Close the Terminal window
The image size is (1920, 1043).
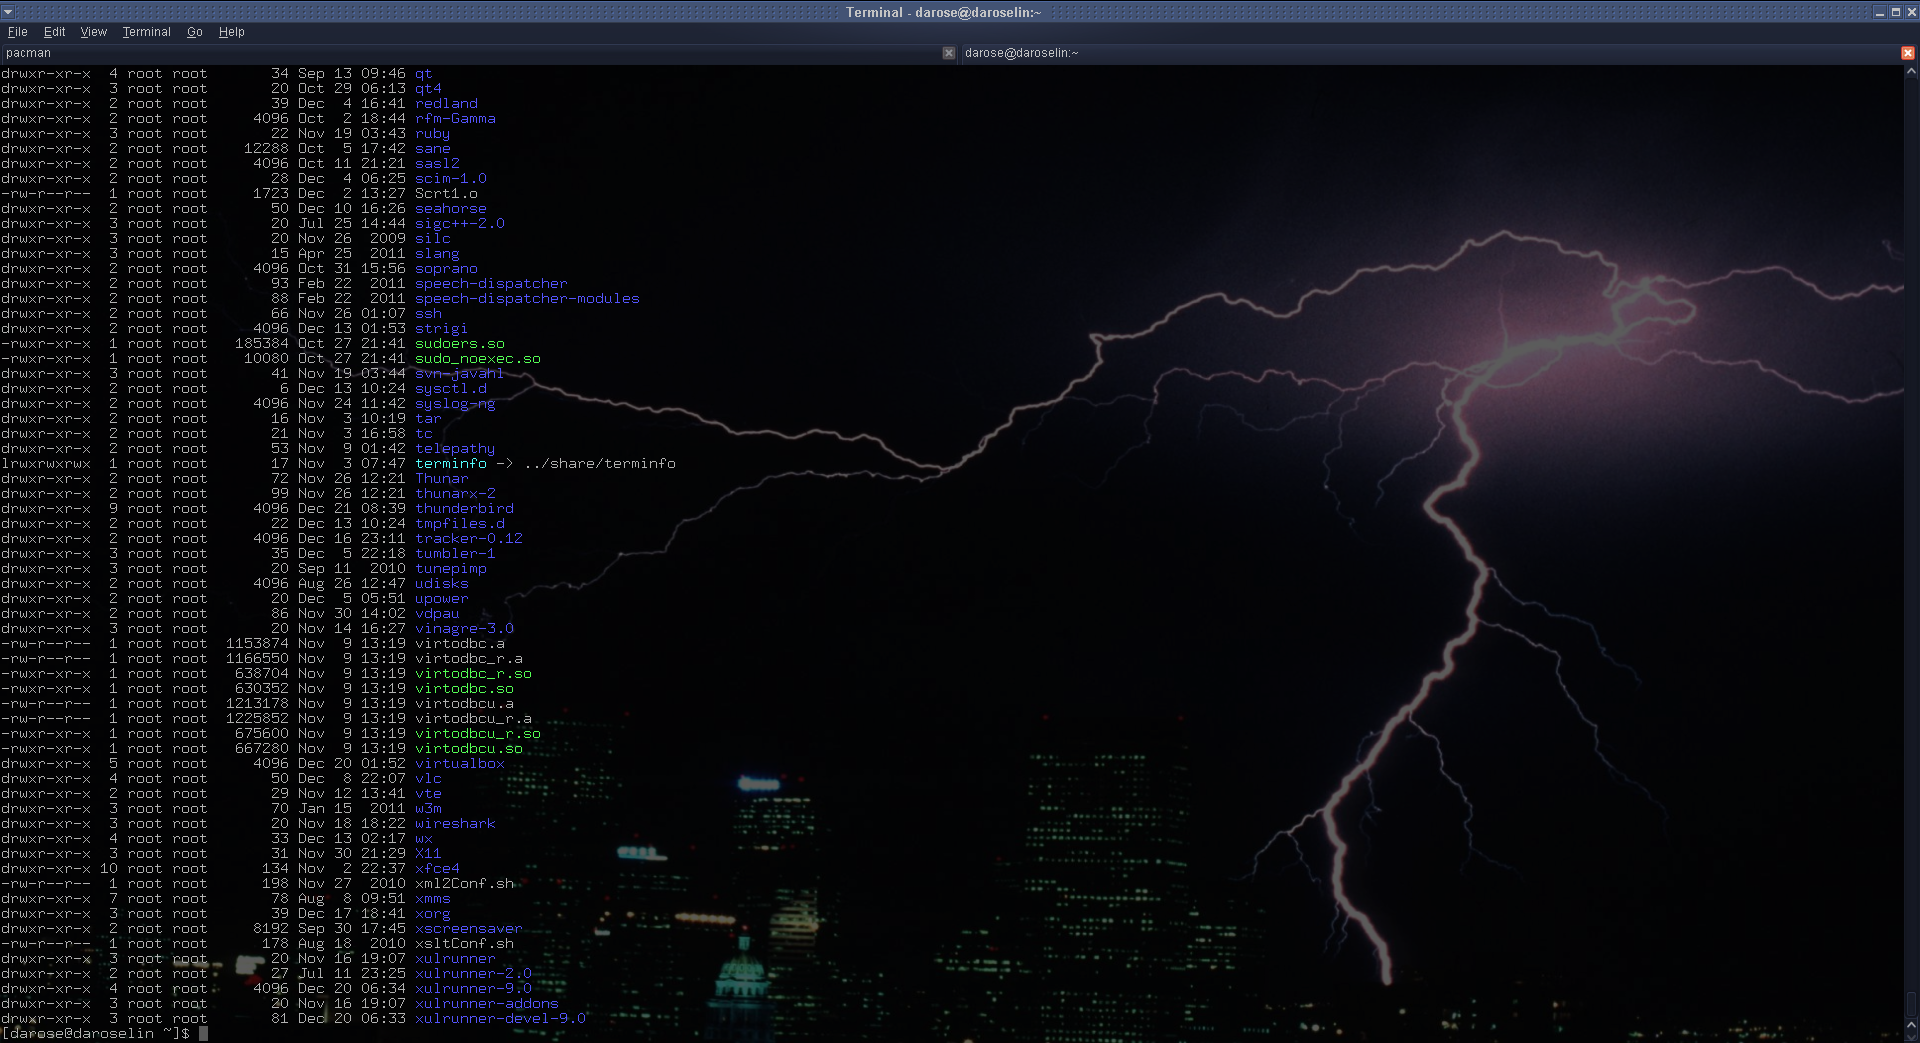click(x=1910, y=12)
